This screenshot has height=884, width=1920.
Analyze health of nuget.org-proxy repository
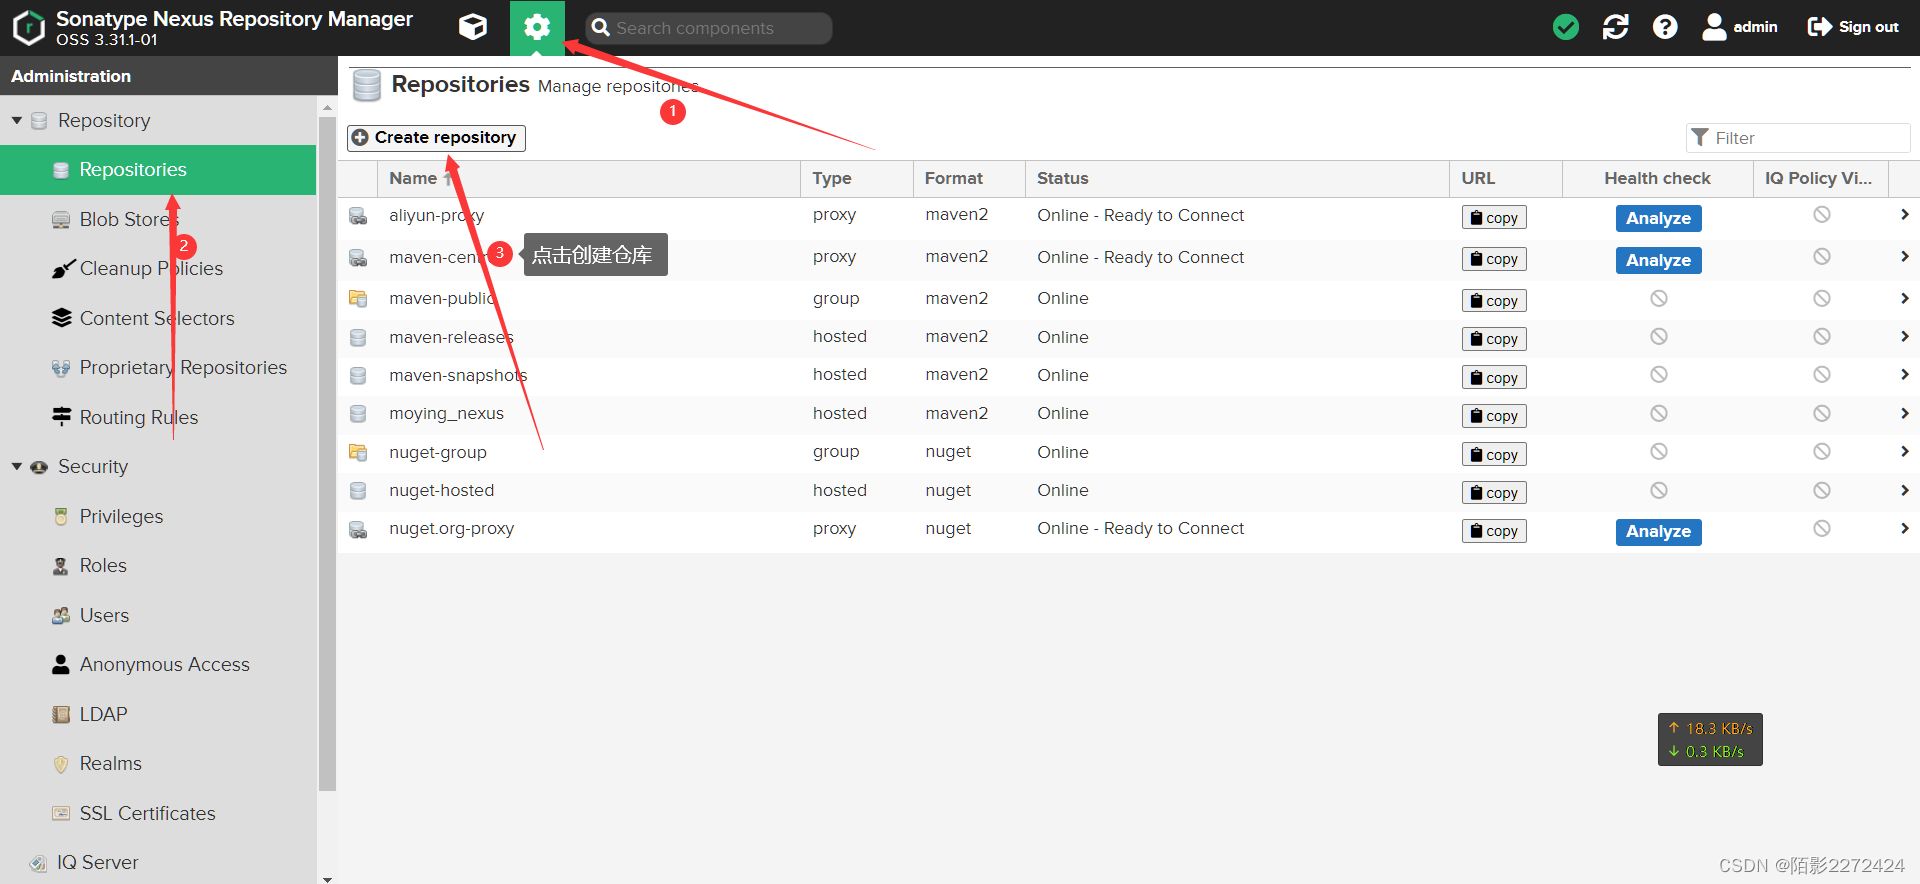click(1658, 531)
